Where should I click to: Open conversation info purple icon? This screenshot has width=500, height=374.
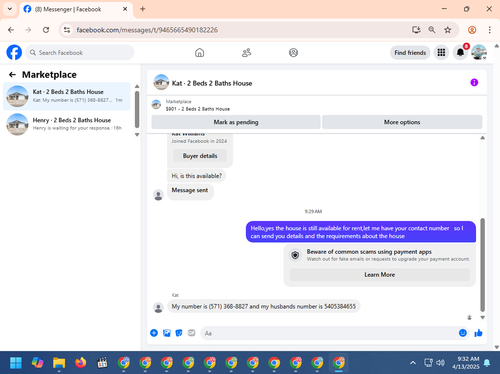[x=474, y=82]
